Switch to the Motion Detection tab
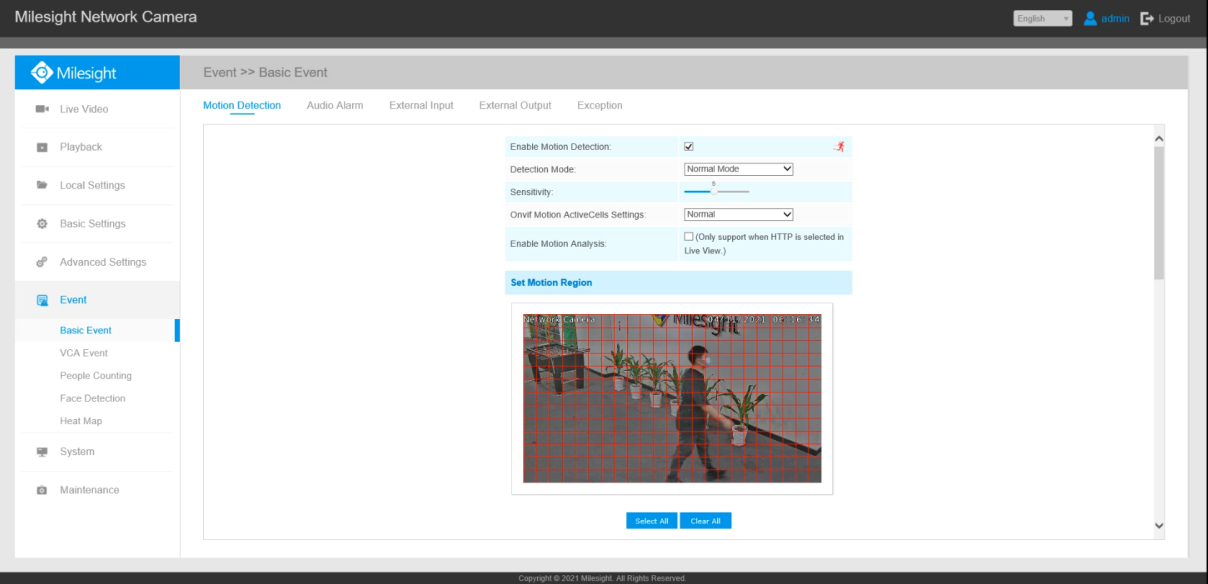 point(242,105)
